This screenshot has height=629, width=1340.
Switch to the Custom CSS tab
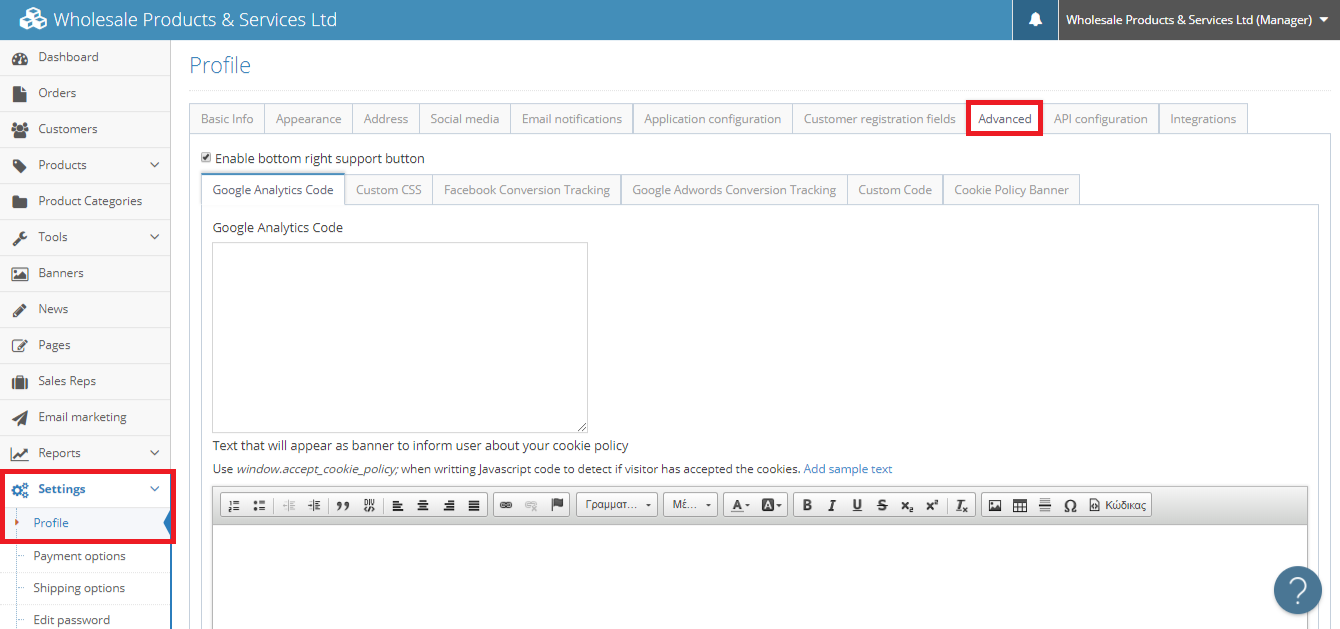[388, 188]
